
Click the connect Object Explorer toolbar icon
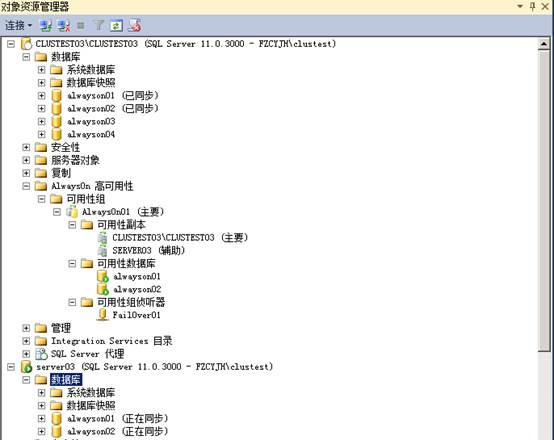46,26
